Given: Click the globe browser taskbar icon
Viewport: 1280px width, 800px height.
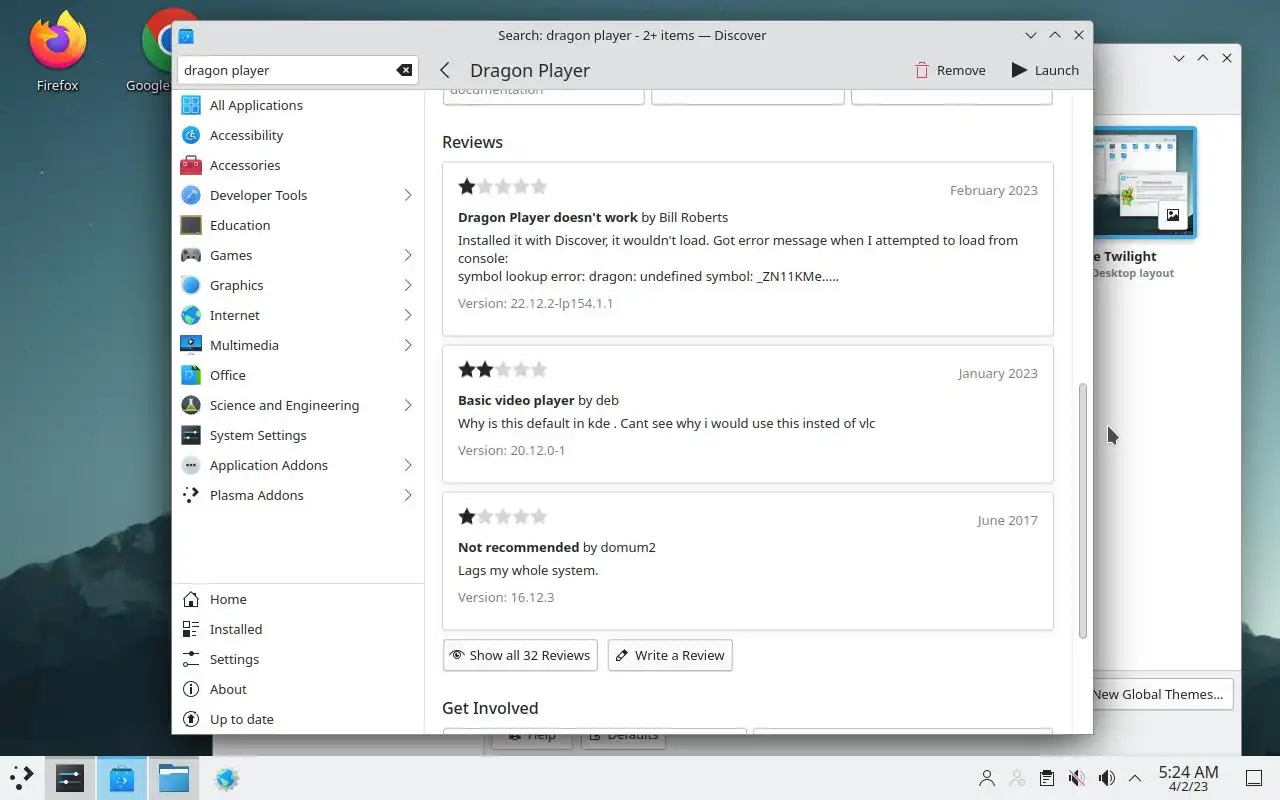Looking at the screenshot, I should [x=227, y=778].
